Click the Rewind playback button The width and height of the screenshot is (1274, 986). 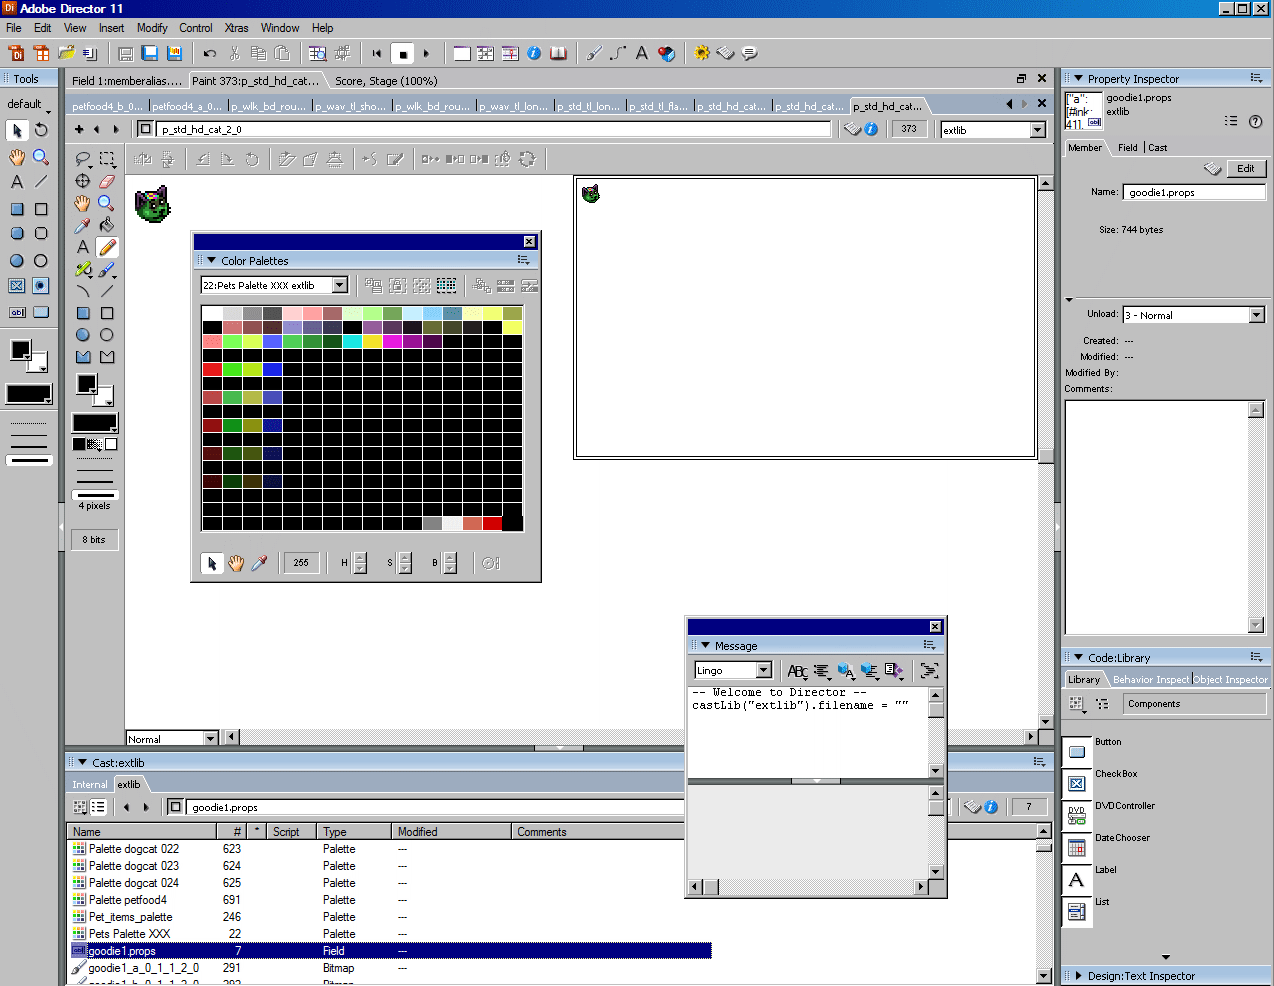coord(377,53)
